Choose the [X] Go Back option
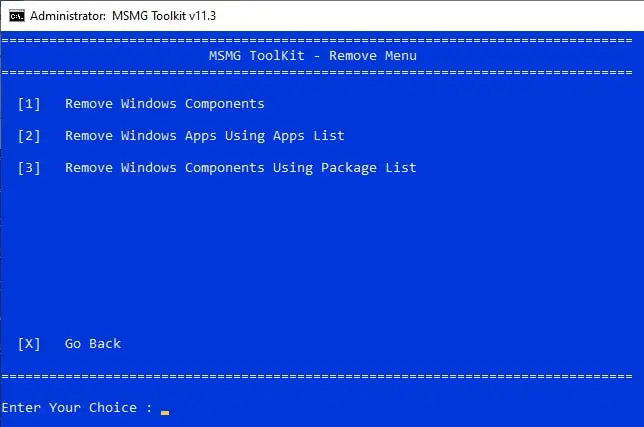The image size is (644, 427). pos(69,344)
